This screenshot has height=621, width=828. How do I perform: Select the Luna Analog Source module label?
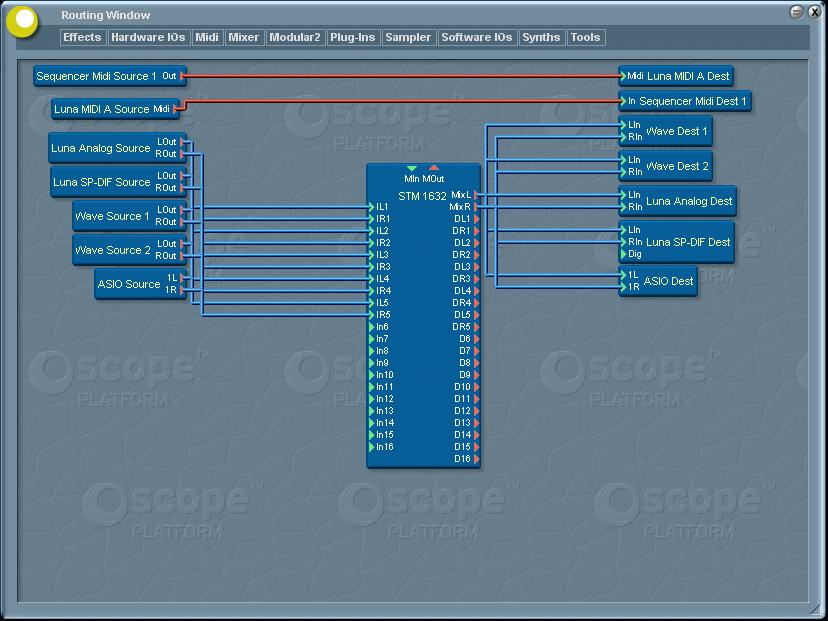[x=101, y=148]
